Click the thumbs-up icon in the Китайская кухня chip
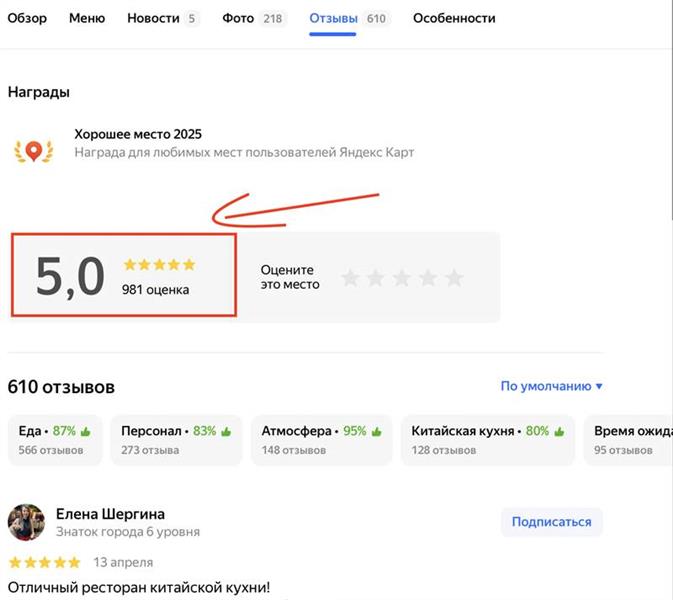The image size is (673, 600). [x=559, y=431]
